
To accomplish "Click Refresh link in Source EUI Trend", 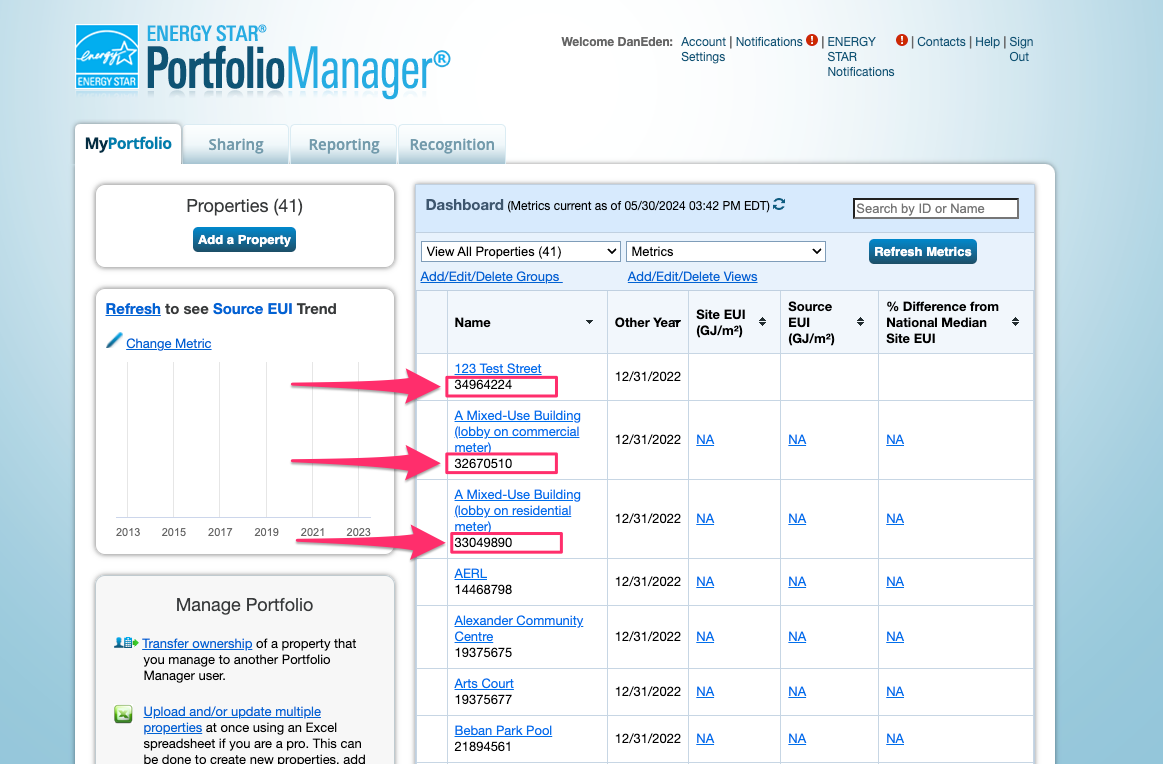I will (x=133, y=309).
